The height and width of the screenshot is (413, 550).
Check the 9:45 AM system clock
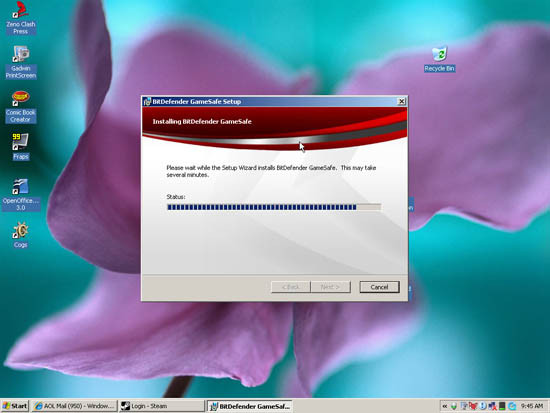[x=532, y=406]
